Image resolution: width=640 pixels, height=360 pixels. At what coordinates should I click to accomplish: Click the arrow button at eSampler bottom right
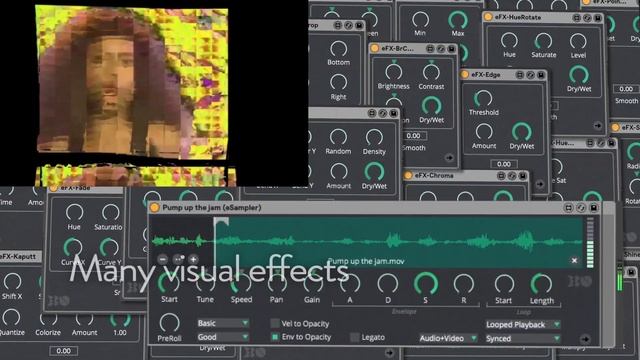[585, 339]
